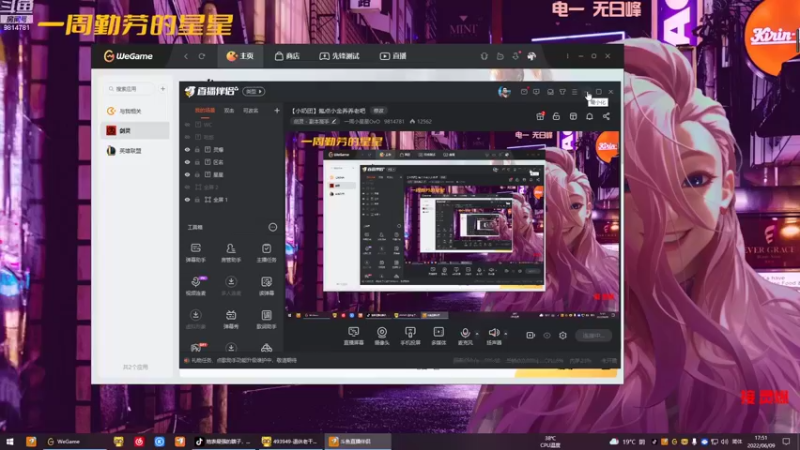Toggle lock on the 灵魂 layer

point(197,149)
